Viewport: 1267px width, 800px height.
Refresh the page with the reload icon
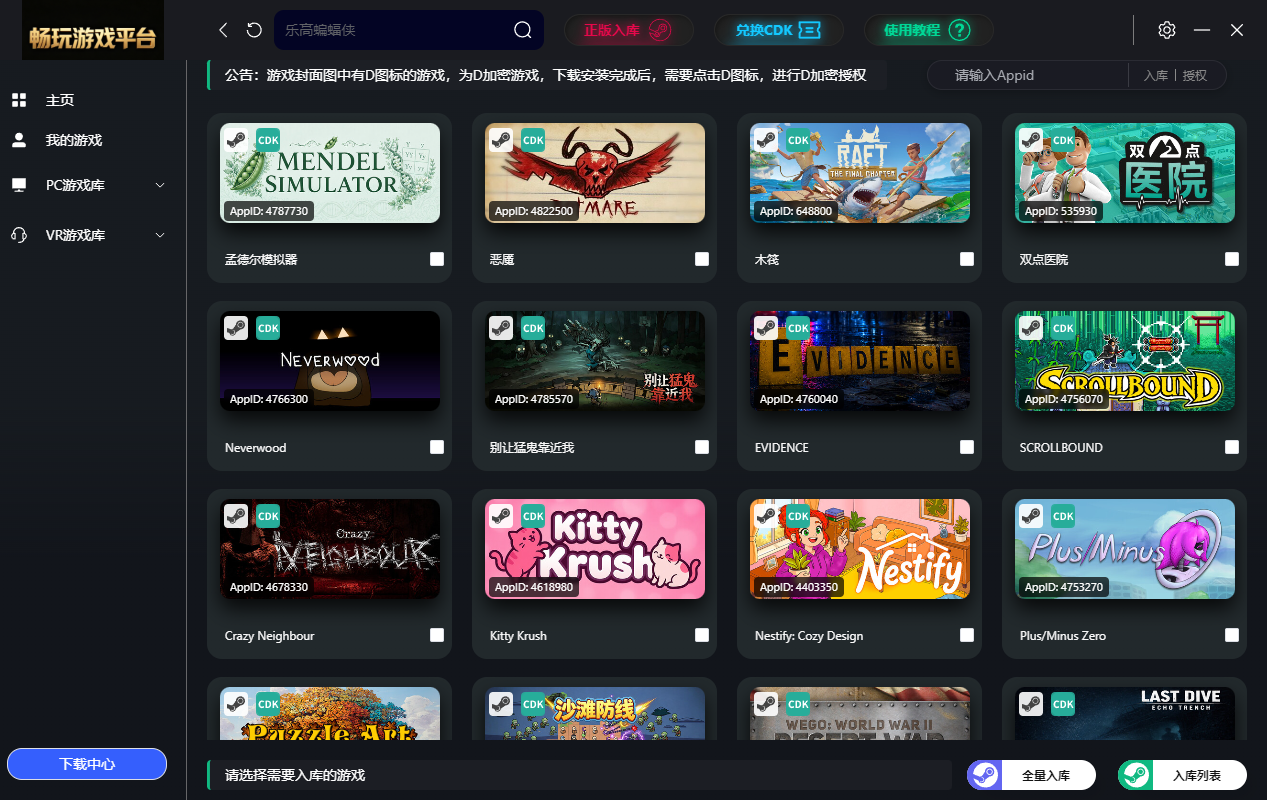coord(254,30)
